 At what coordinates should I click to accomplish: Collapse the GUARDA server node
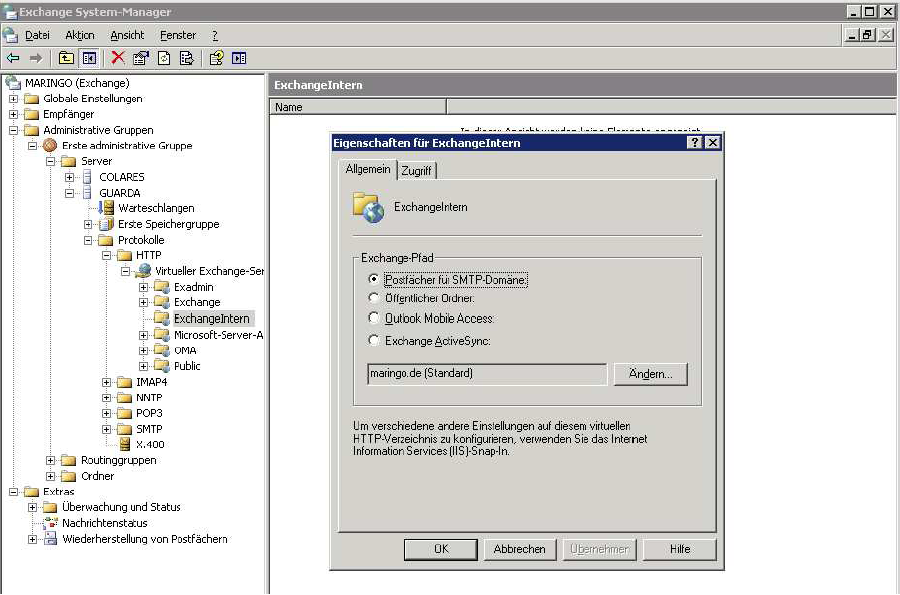click(x=69, y=193)
